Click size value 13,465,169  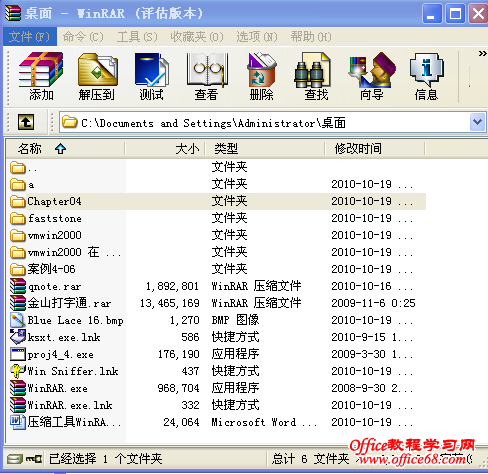(170, 303)
